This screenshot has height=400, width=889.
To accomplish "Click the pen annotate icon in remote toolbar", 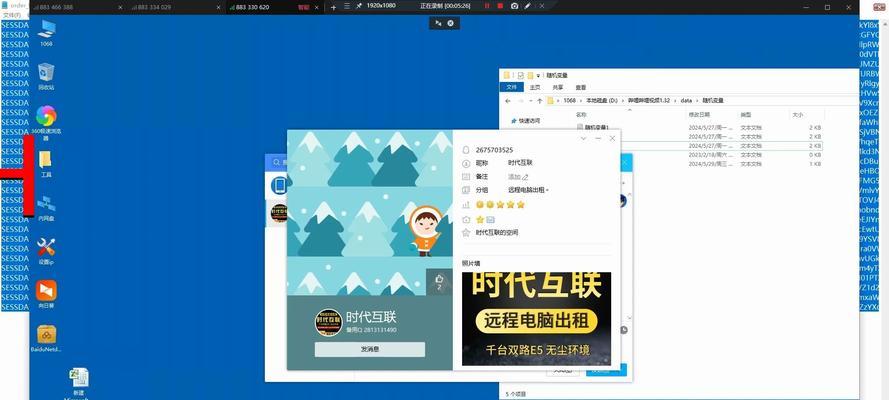I will 528,6.
